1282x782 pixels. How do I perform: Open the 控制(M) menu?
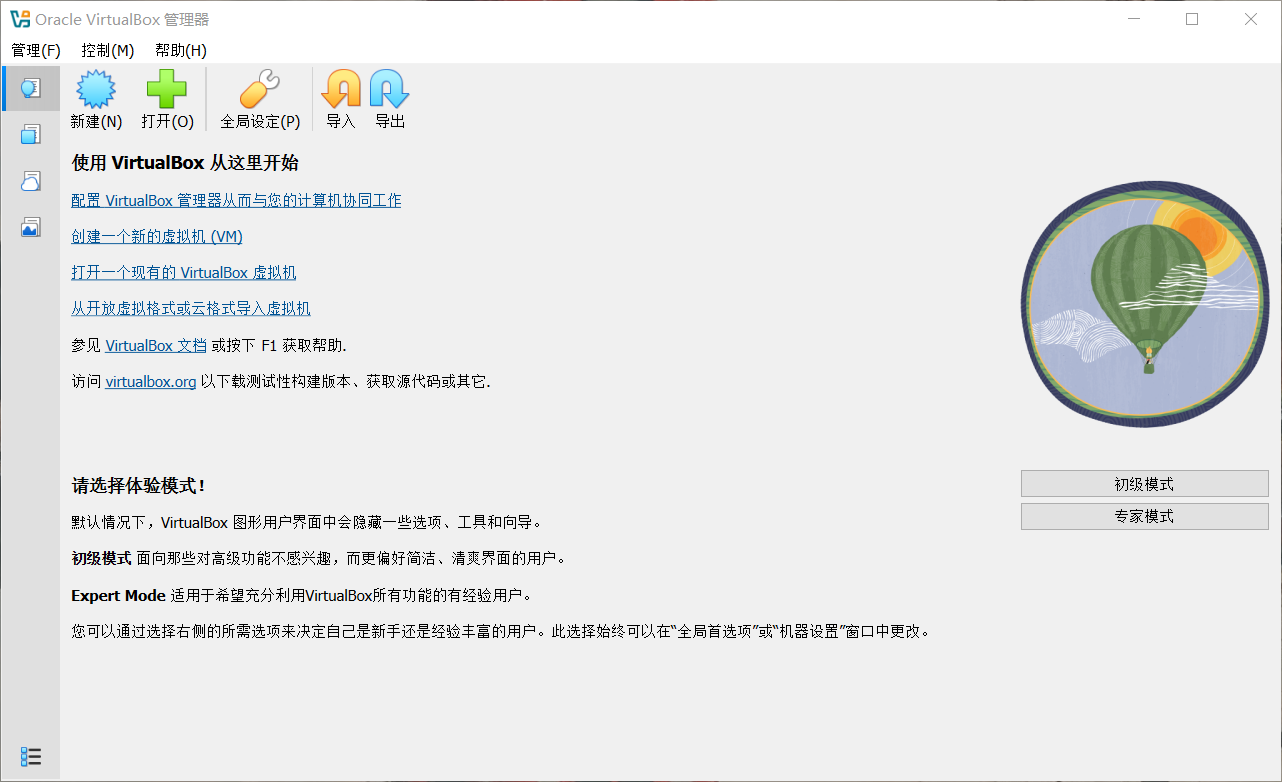coord(108,50)
